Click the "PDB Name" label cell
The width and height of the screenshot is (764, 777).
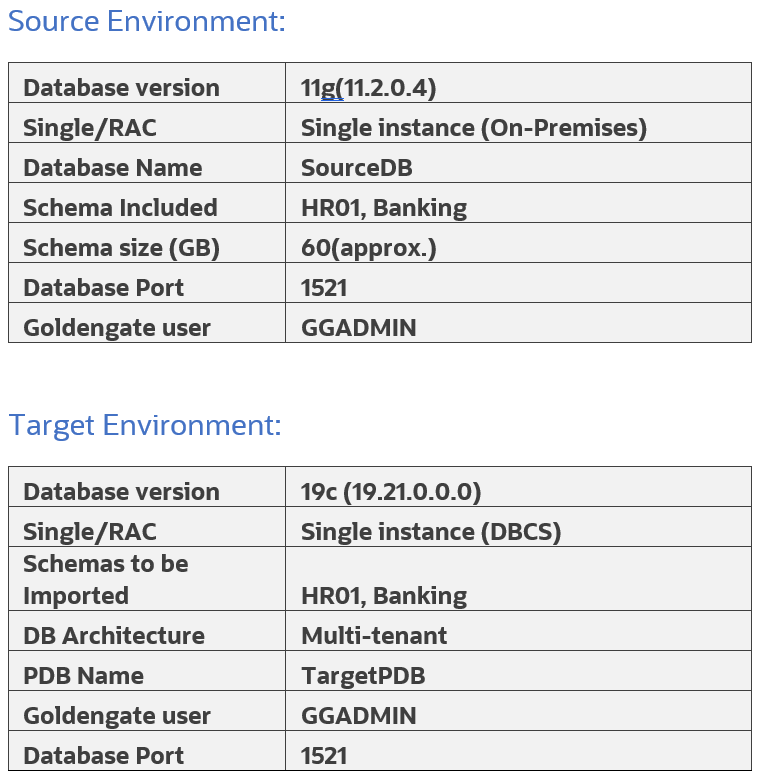(x=83, y=676)
